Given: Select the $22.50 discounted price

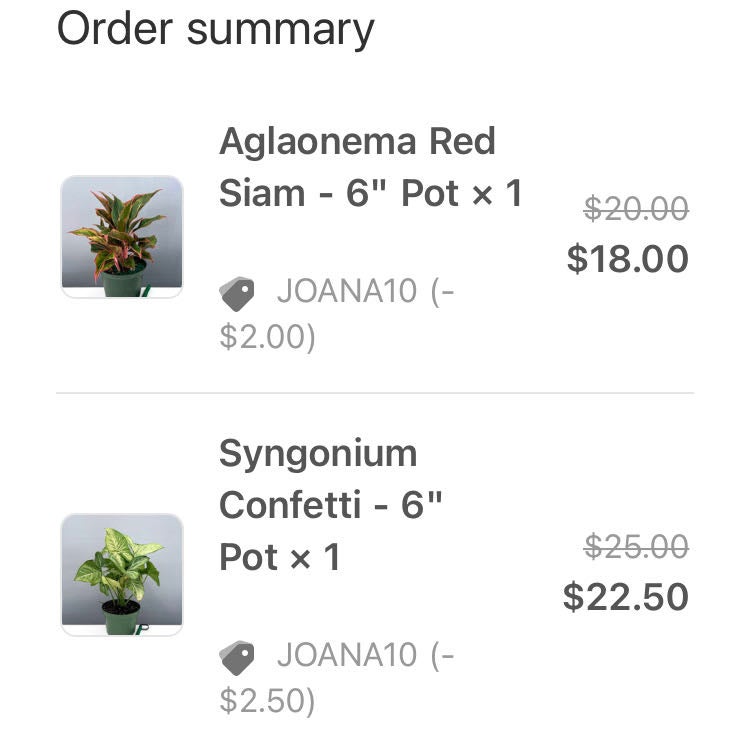Looking at the screenshot, I should coord(625,597).
